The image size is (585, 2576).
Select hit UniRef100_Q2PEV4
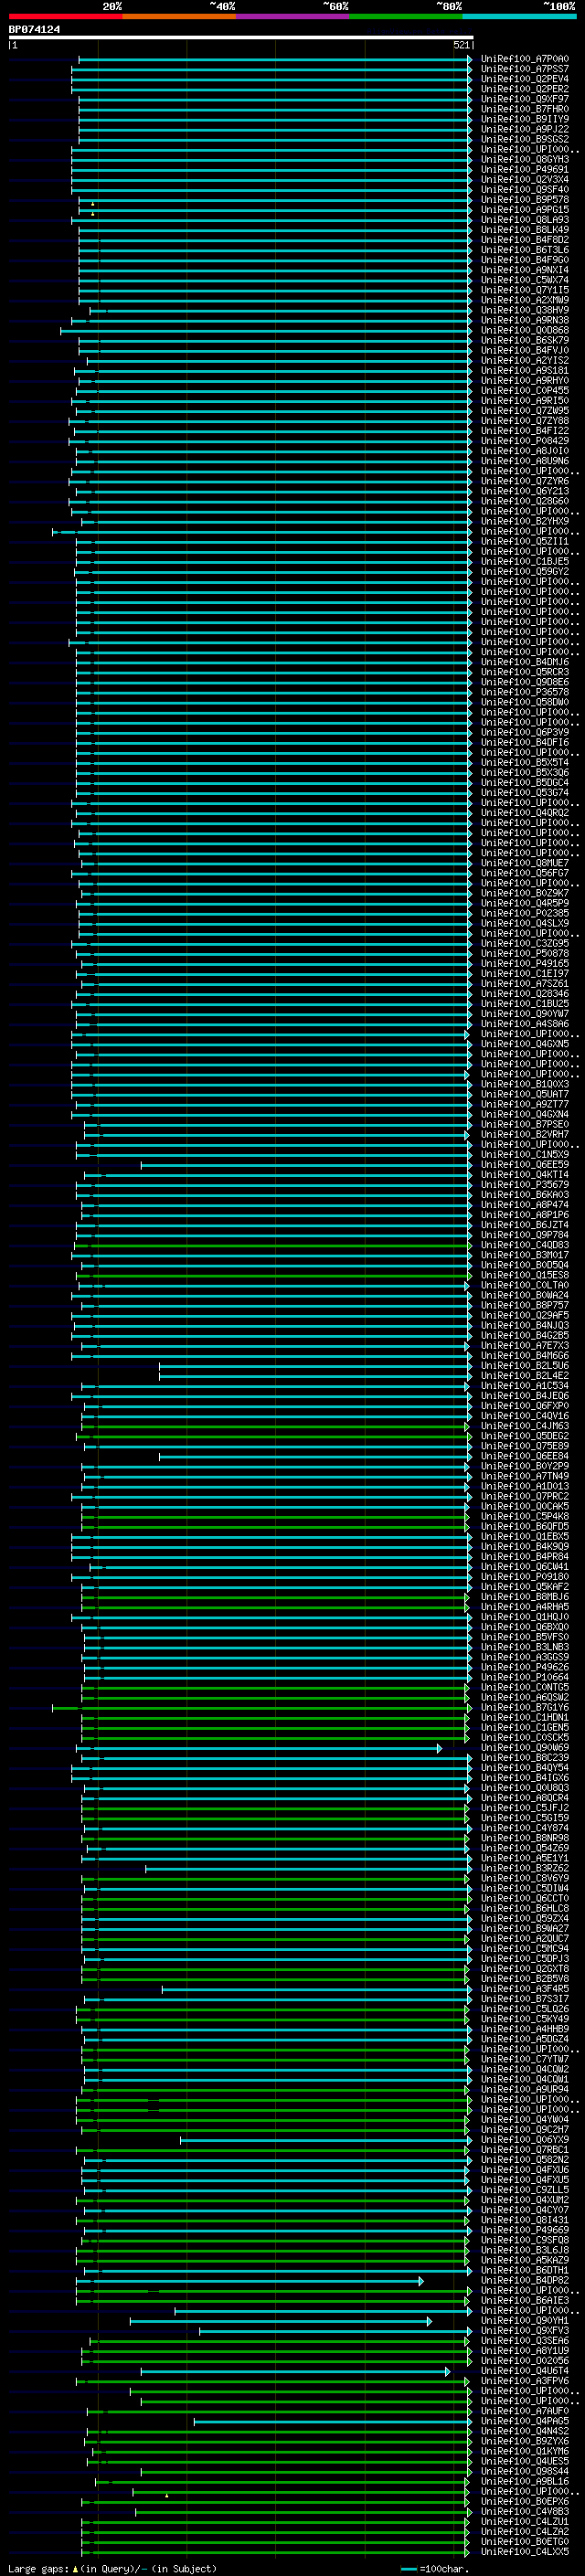(x=524, y=79)
